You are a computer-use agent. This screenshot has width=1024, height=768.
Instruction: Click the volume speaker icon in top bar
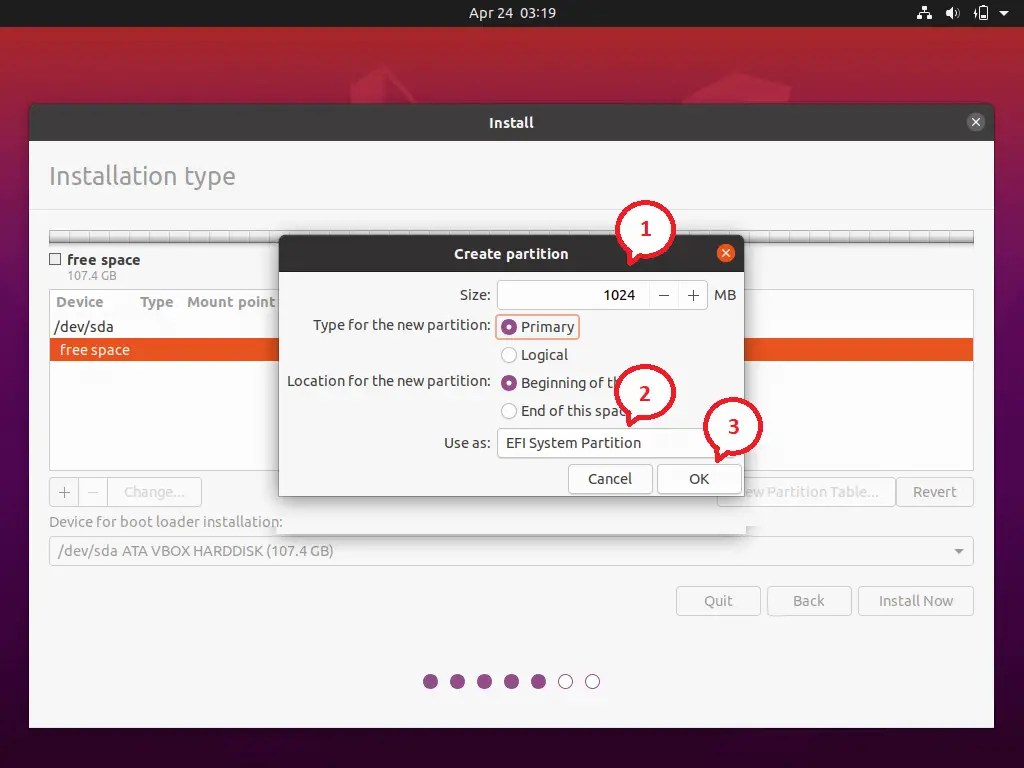(x=952, y=13)
